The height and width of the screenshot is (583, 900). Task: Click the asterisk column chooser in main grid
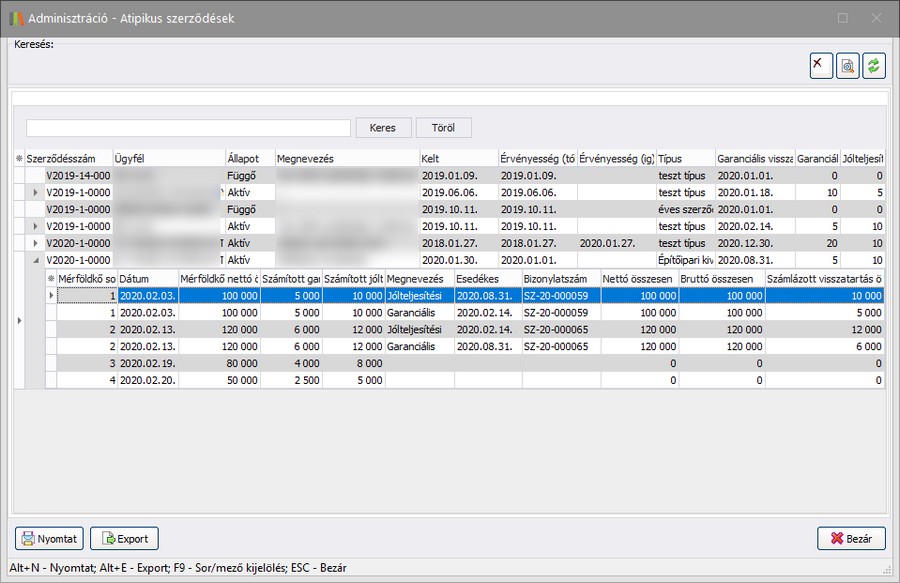click(x=18, y=159)
